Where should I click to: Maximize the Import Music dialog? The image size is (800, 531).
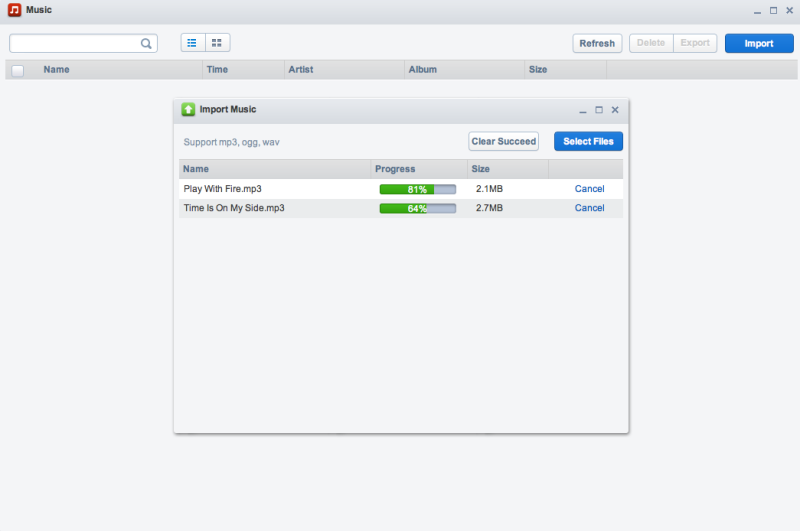click(599, 110)
